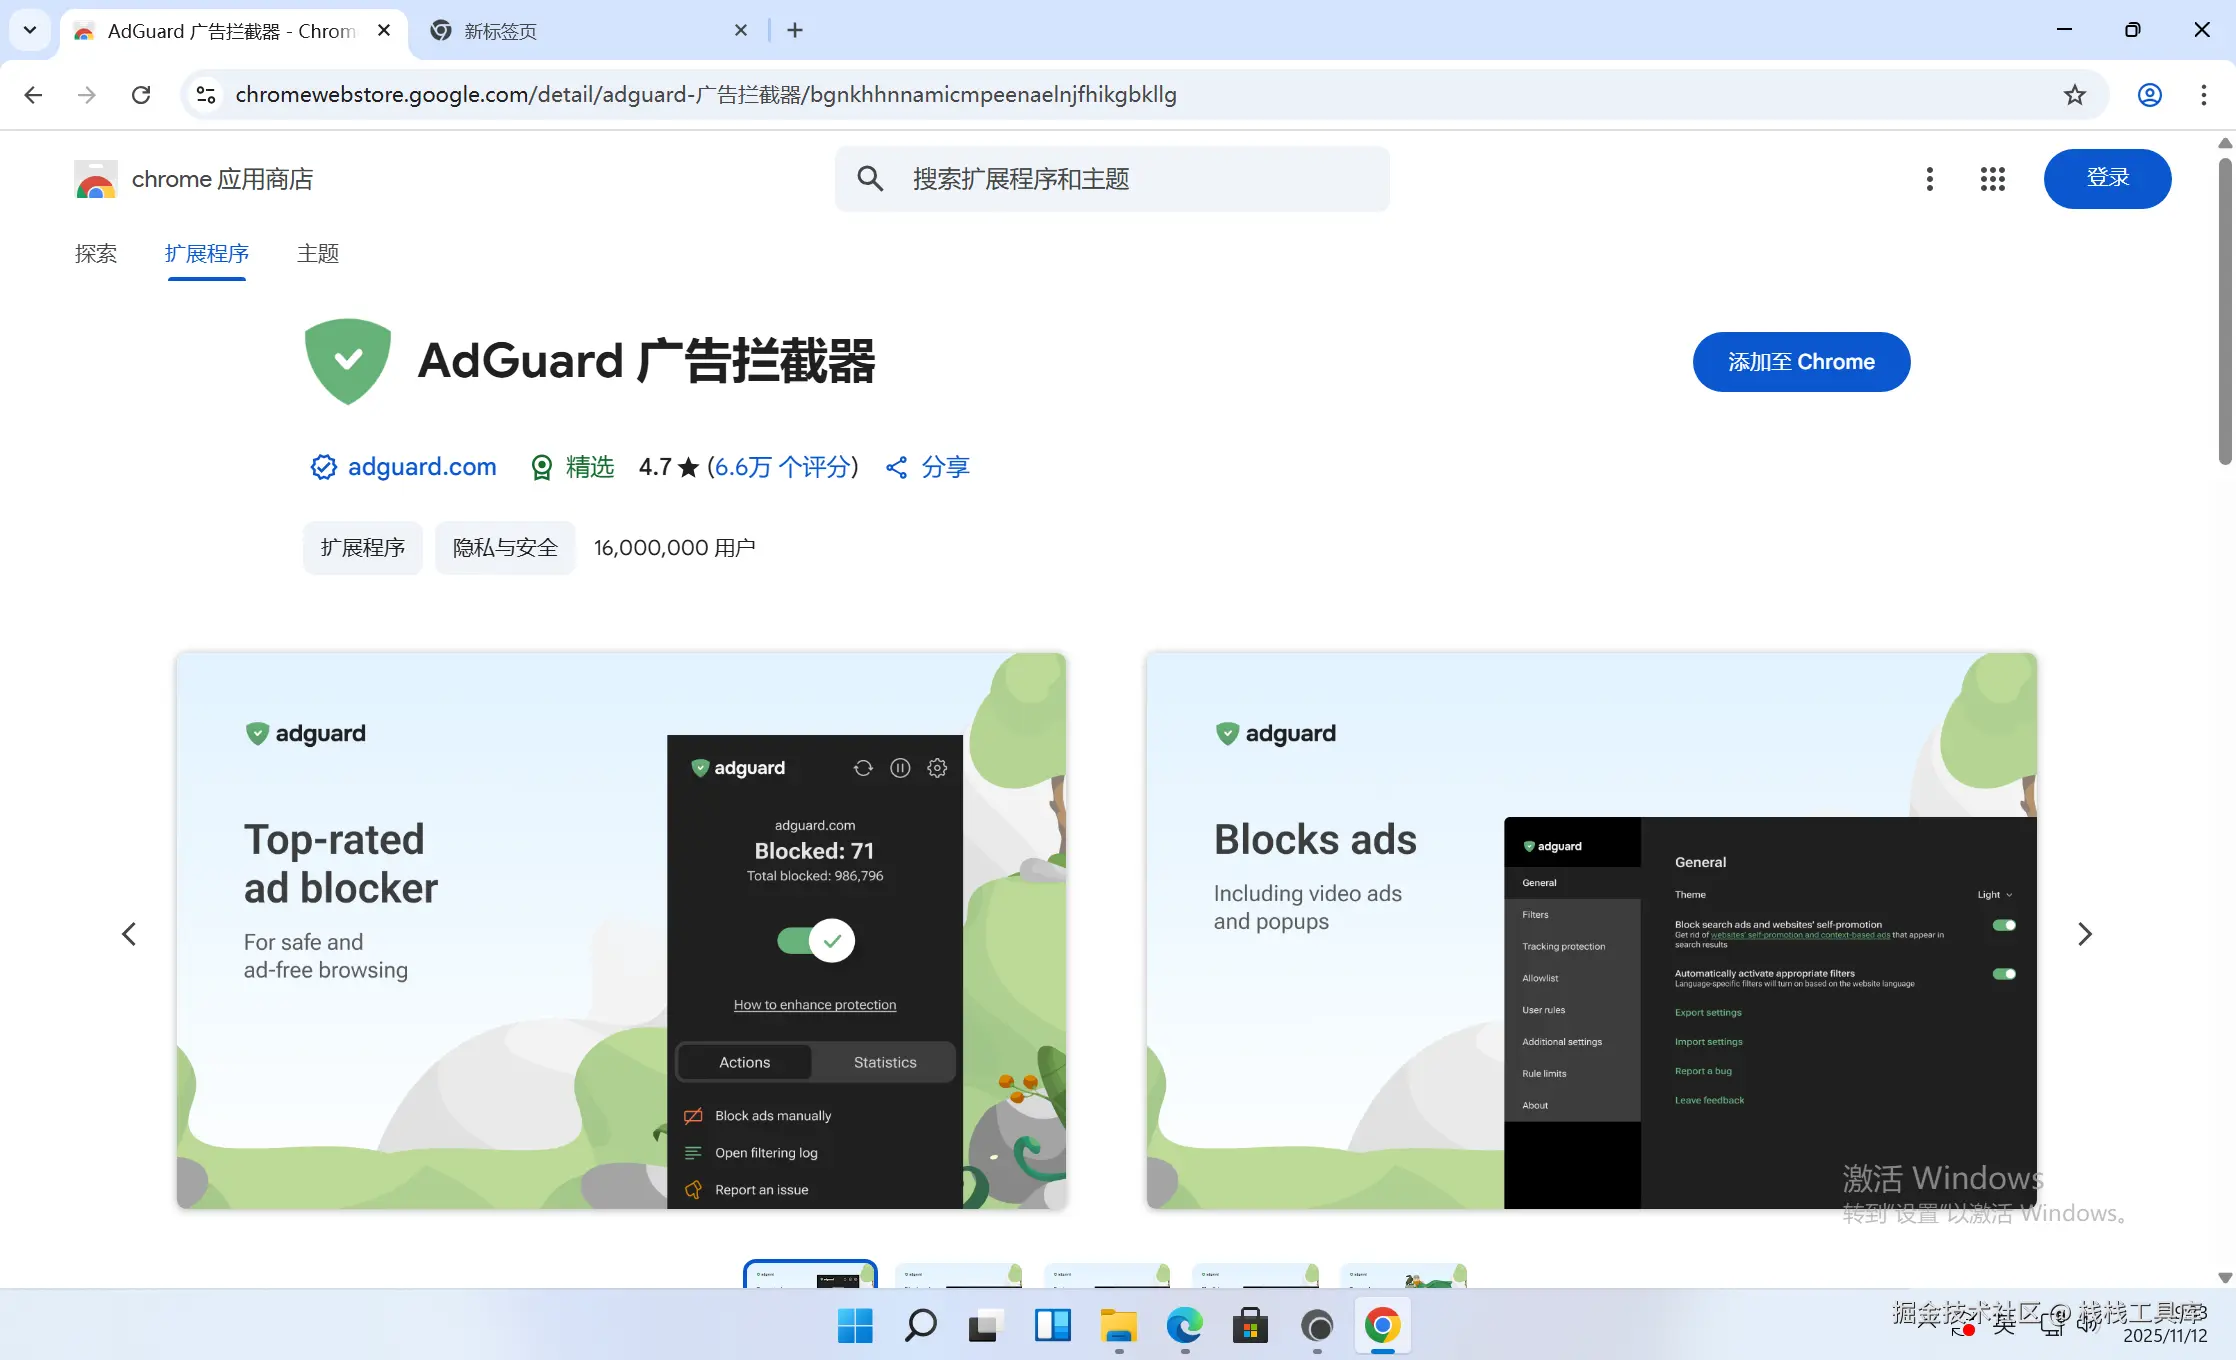
Task: Click 添加至 Chrome button
Action: pos(1801,362)
